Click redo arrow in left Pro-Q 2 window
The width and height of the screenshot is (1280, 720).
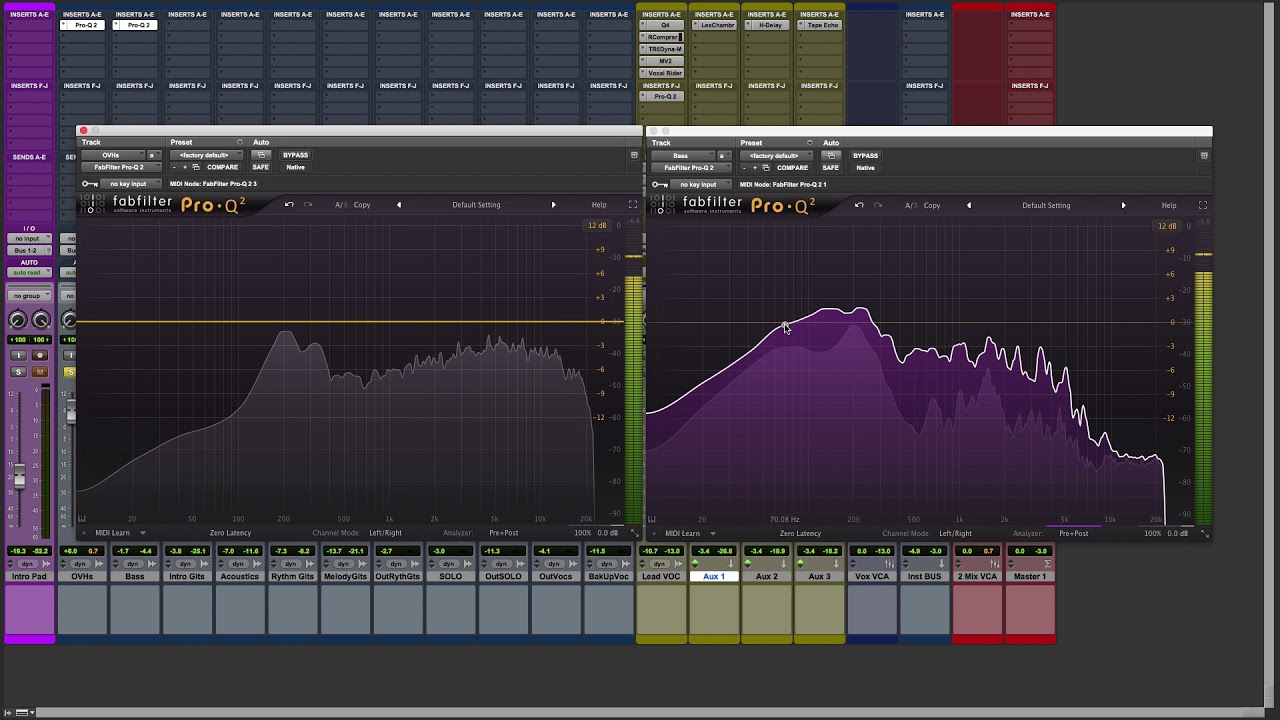[308, 205]
